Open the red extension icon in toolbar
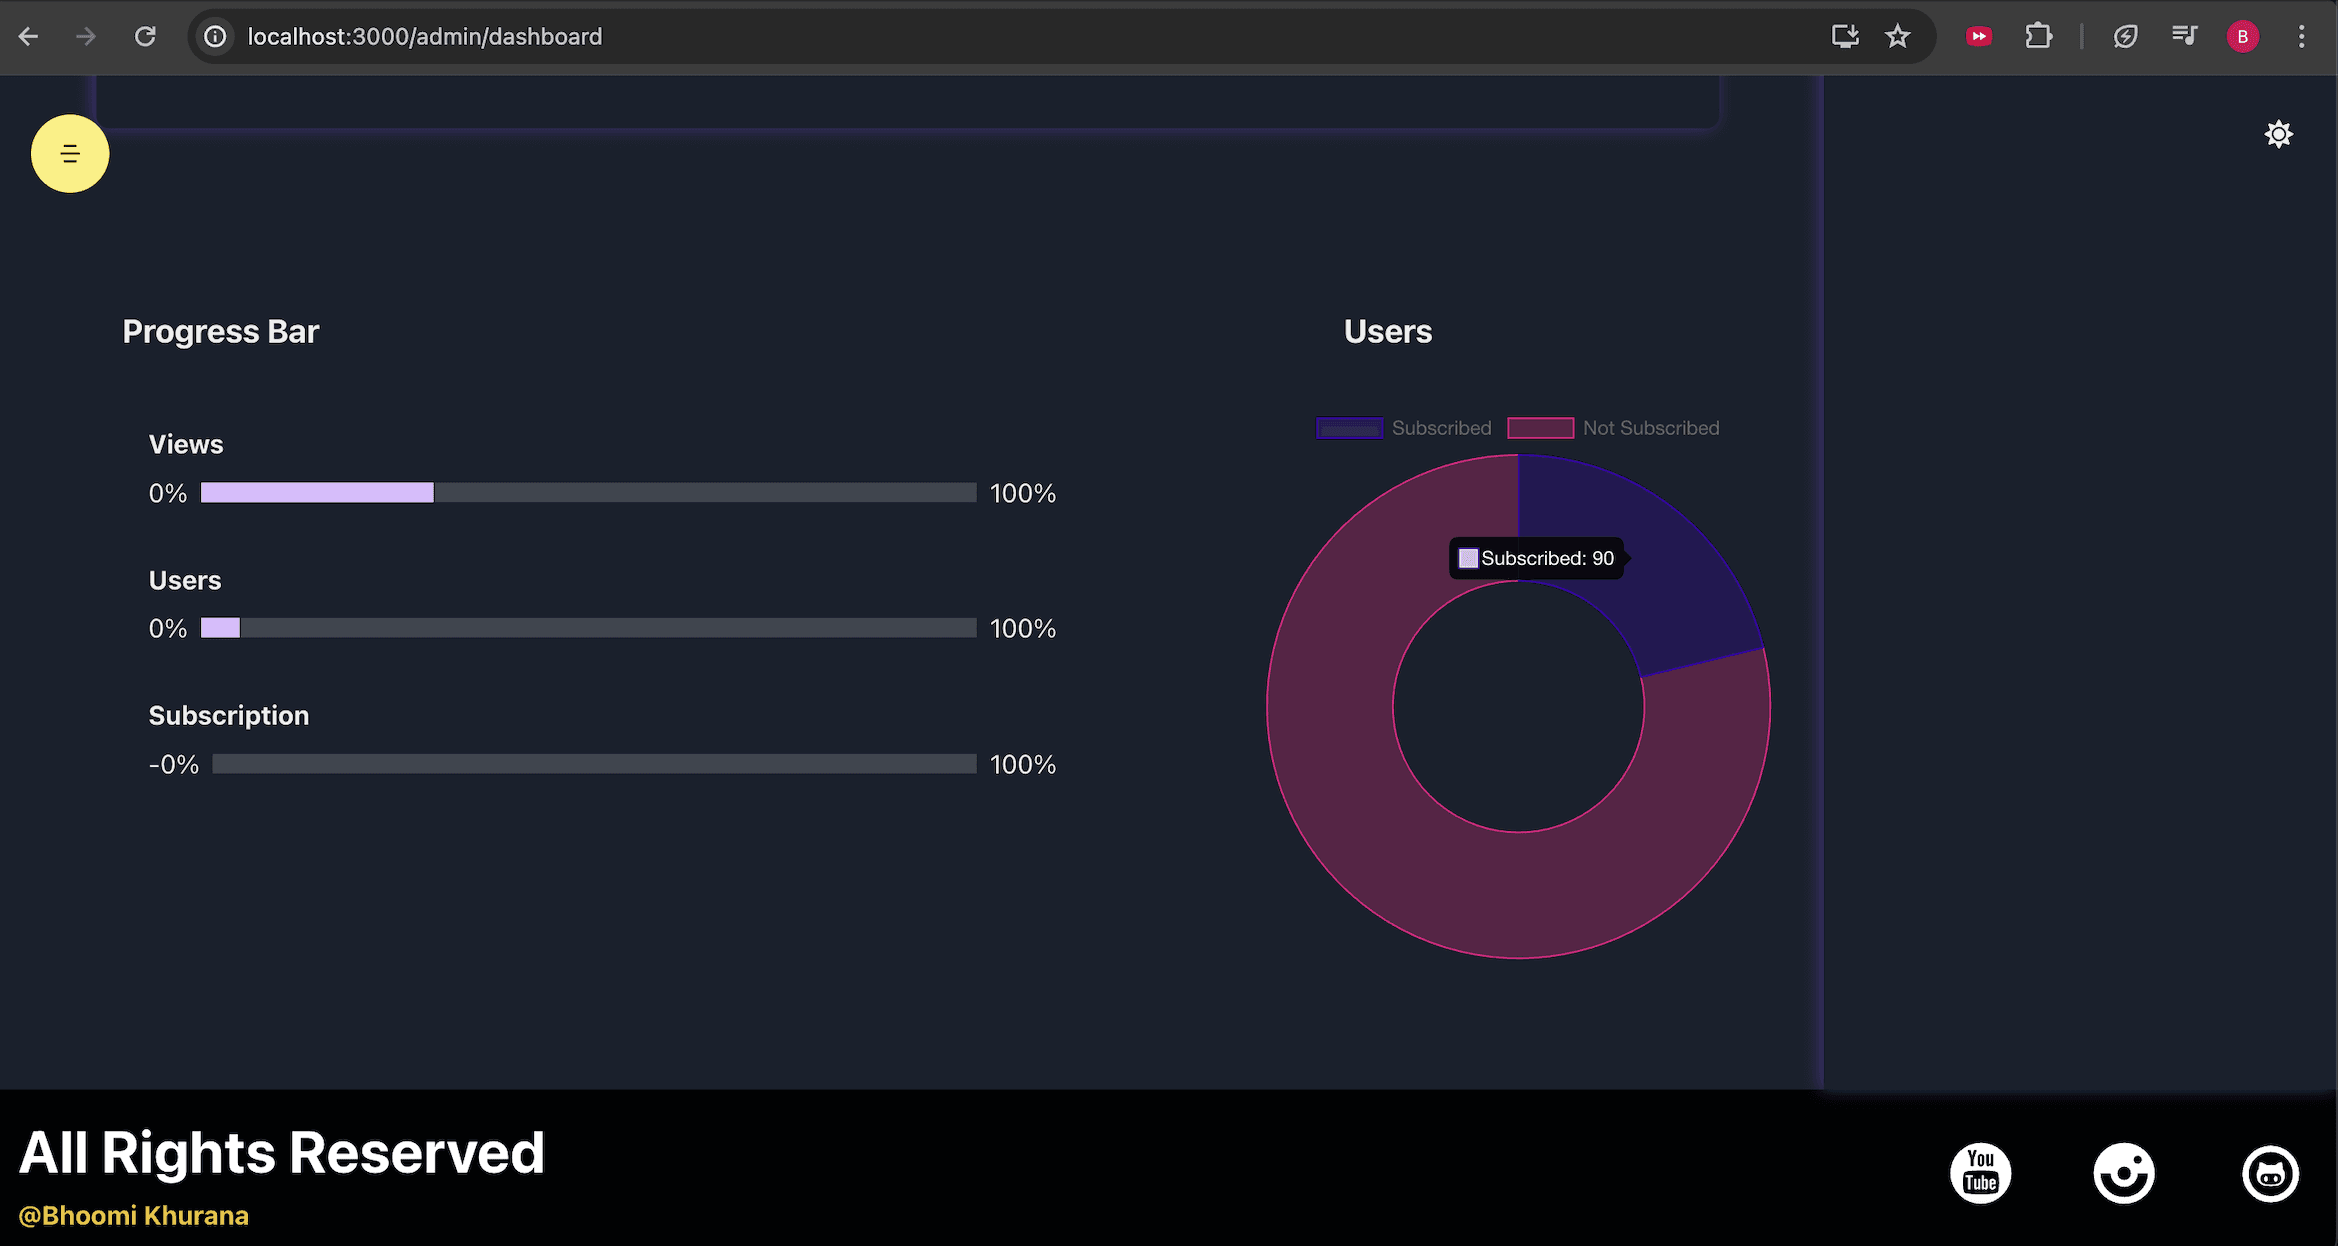 (1978, 37)
